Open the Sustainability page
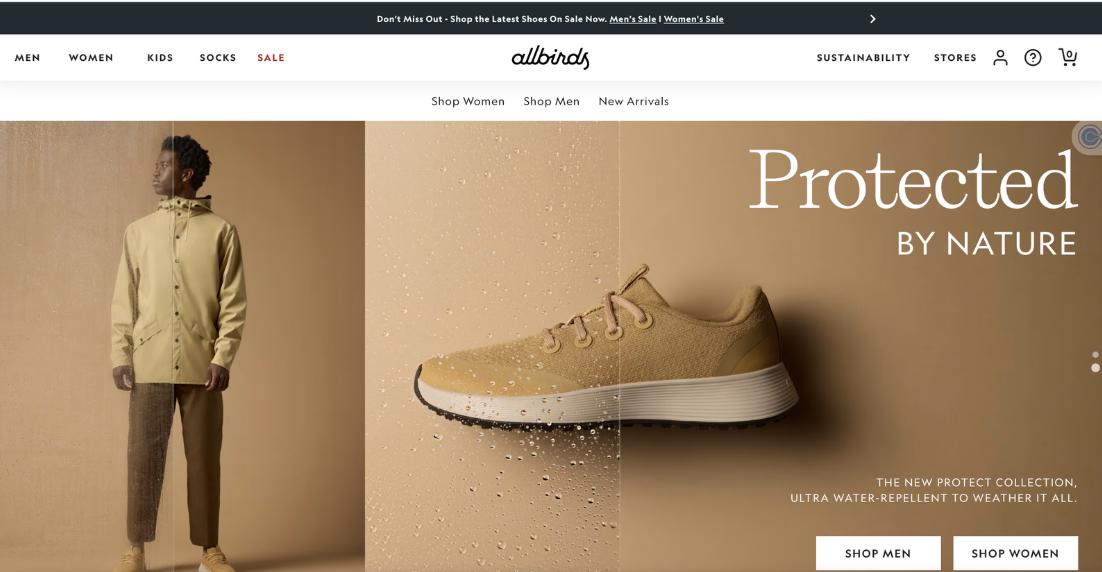 863,58
